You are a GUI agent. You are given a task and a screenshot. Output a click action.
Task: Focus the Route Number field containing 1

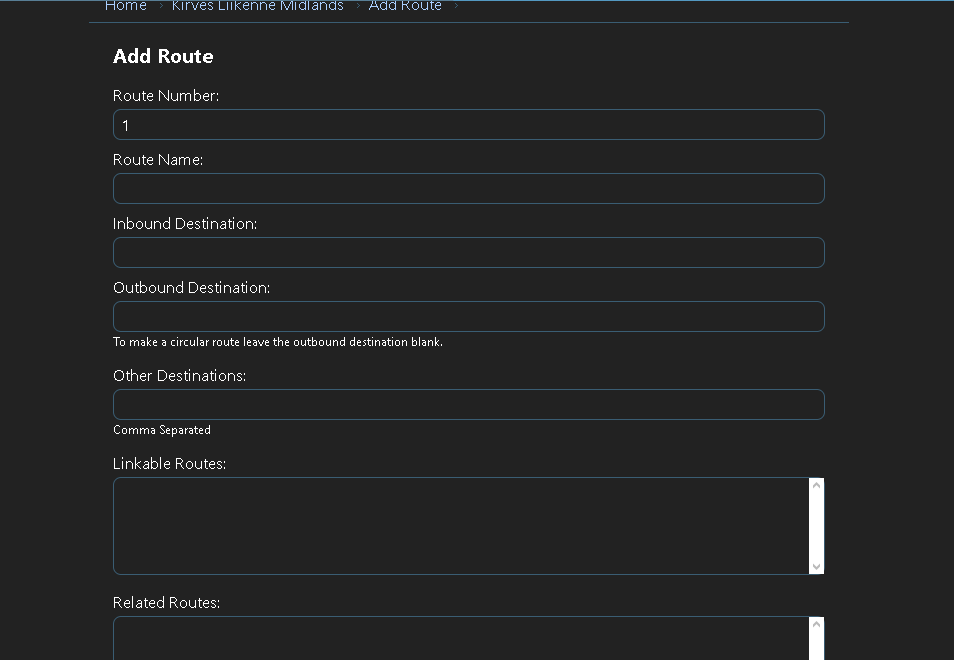468,125
